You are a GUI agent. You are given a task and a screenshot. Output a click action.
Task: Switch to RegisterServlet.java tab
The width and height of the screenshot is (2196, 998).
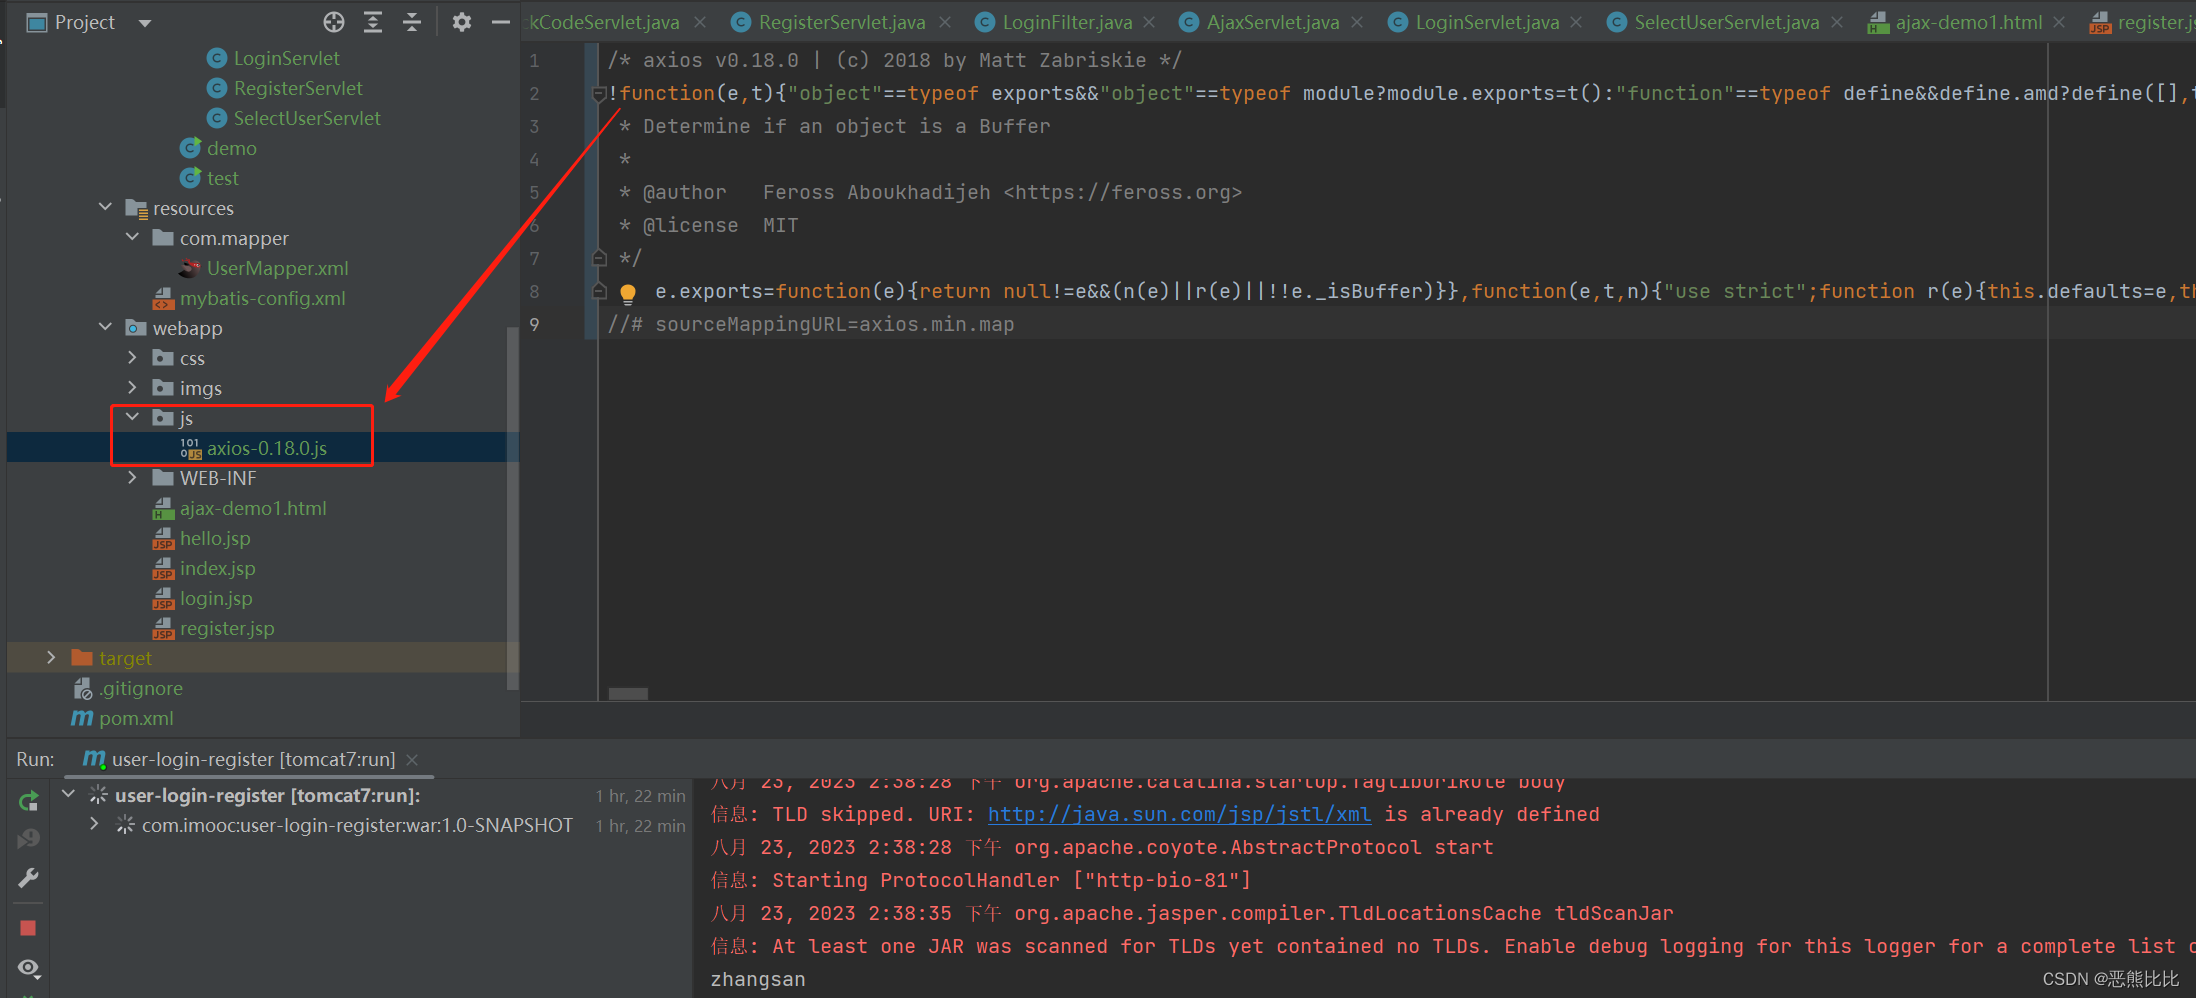(841, 22)
